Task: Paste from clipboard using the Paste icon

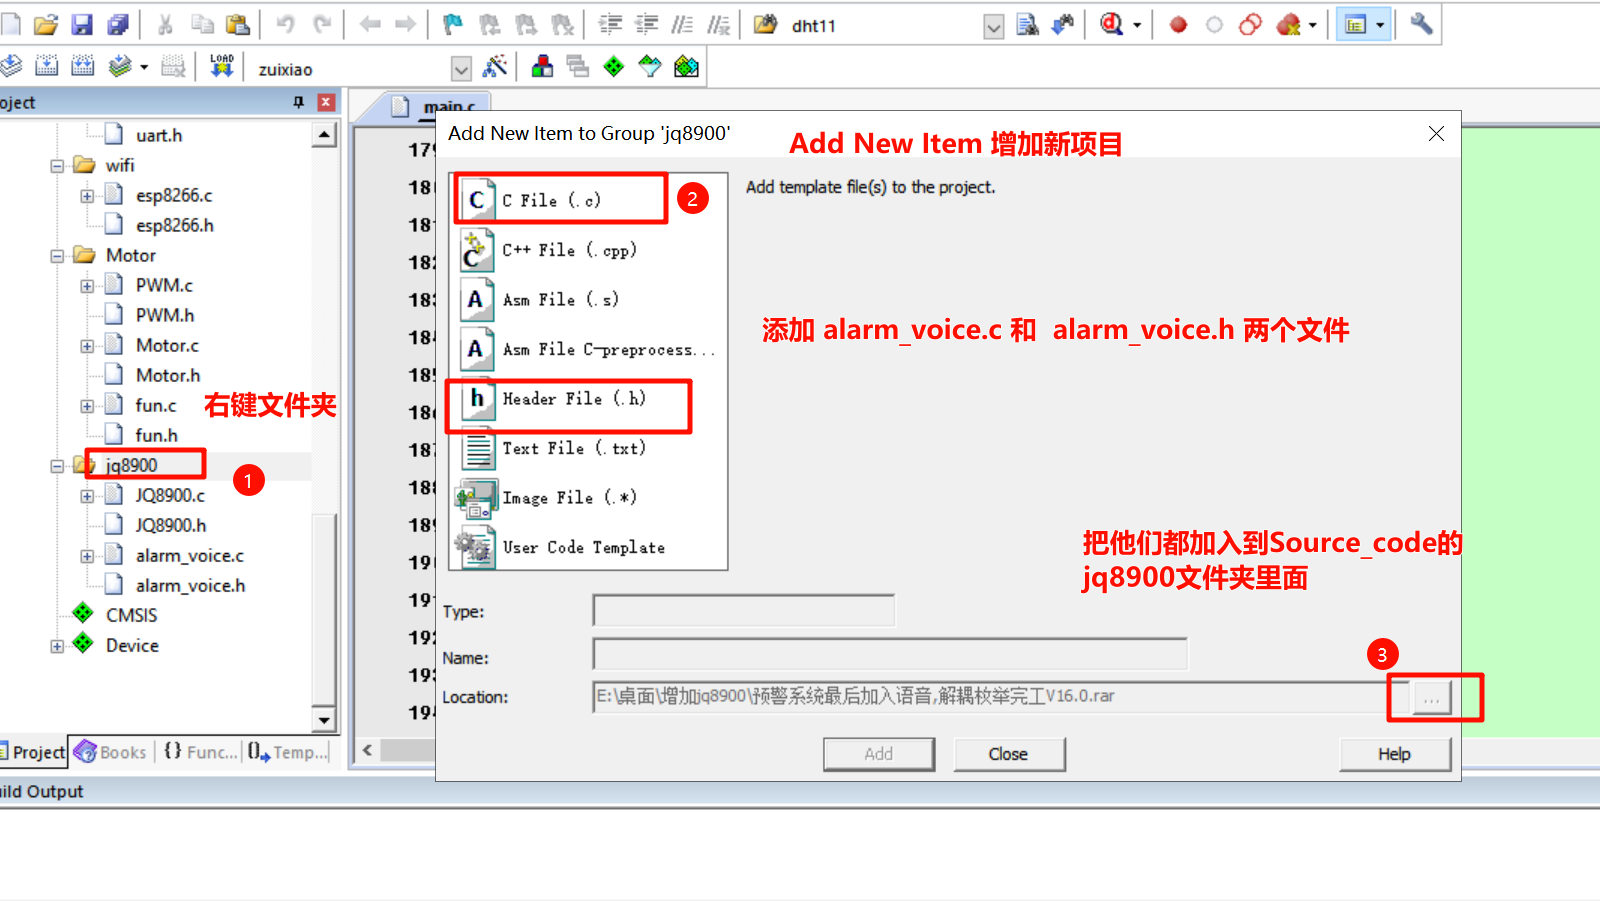Action: click(x=238, y=25)
